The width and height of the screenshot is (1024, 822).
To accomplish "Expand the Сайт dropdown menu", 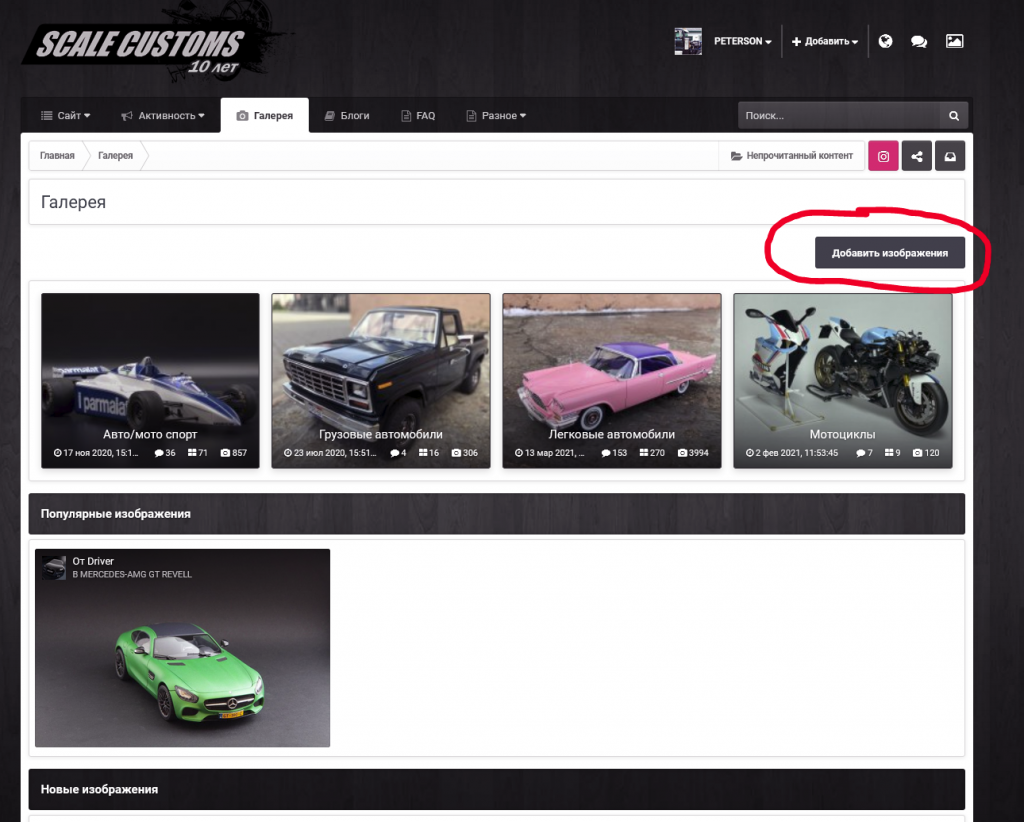I will pos(65,116).
